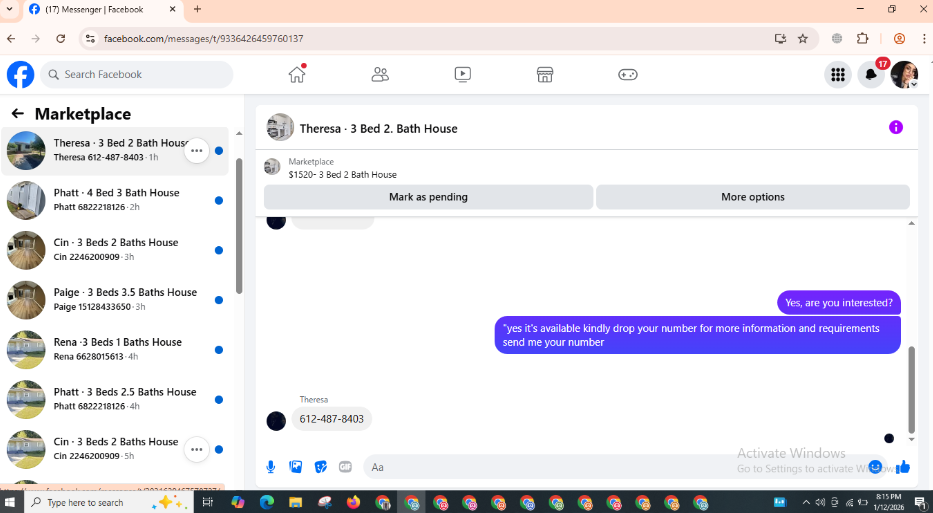Open the browser Extensions puzzle icon

point(863,39)
